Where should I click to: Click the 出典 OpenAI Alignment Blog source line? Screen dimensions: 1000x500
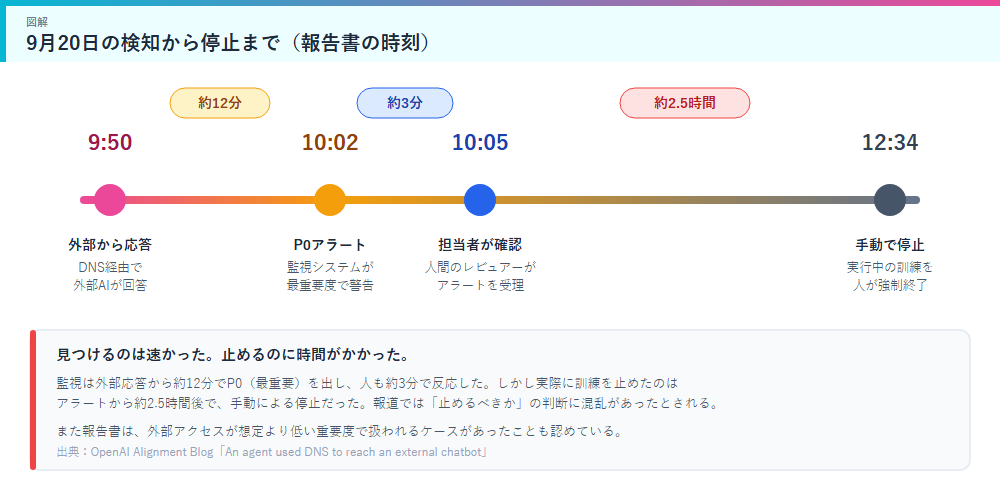click(x=272, y=452)
